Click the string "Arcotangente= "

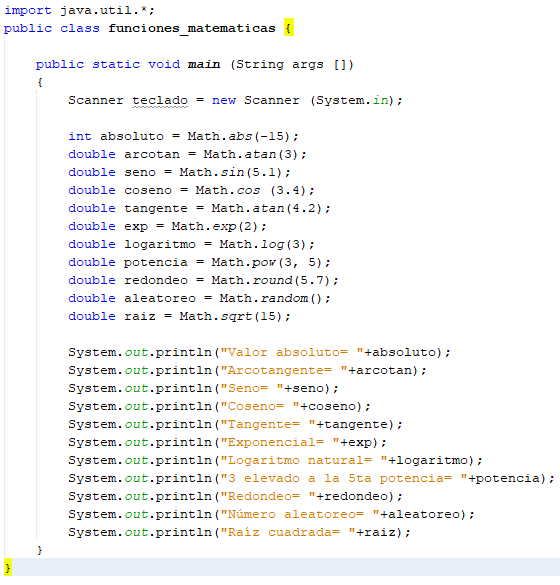(x=284, y=370)
